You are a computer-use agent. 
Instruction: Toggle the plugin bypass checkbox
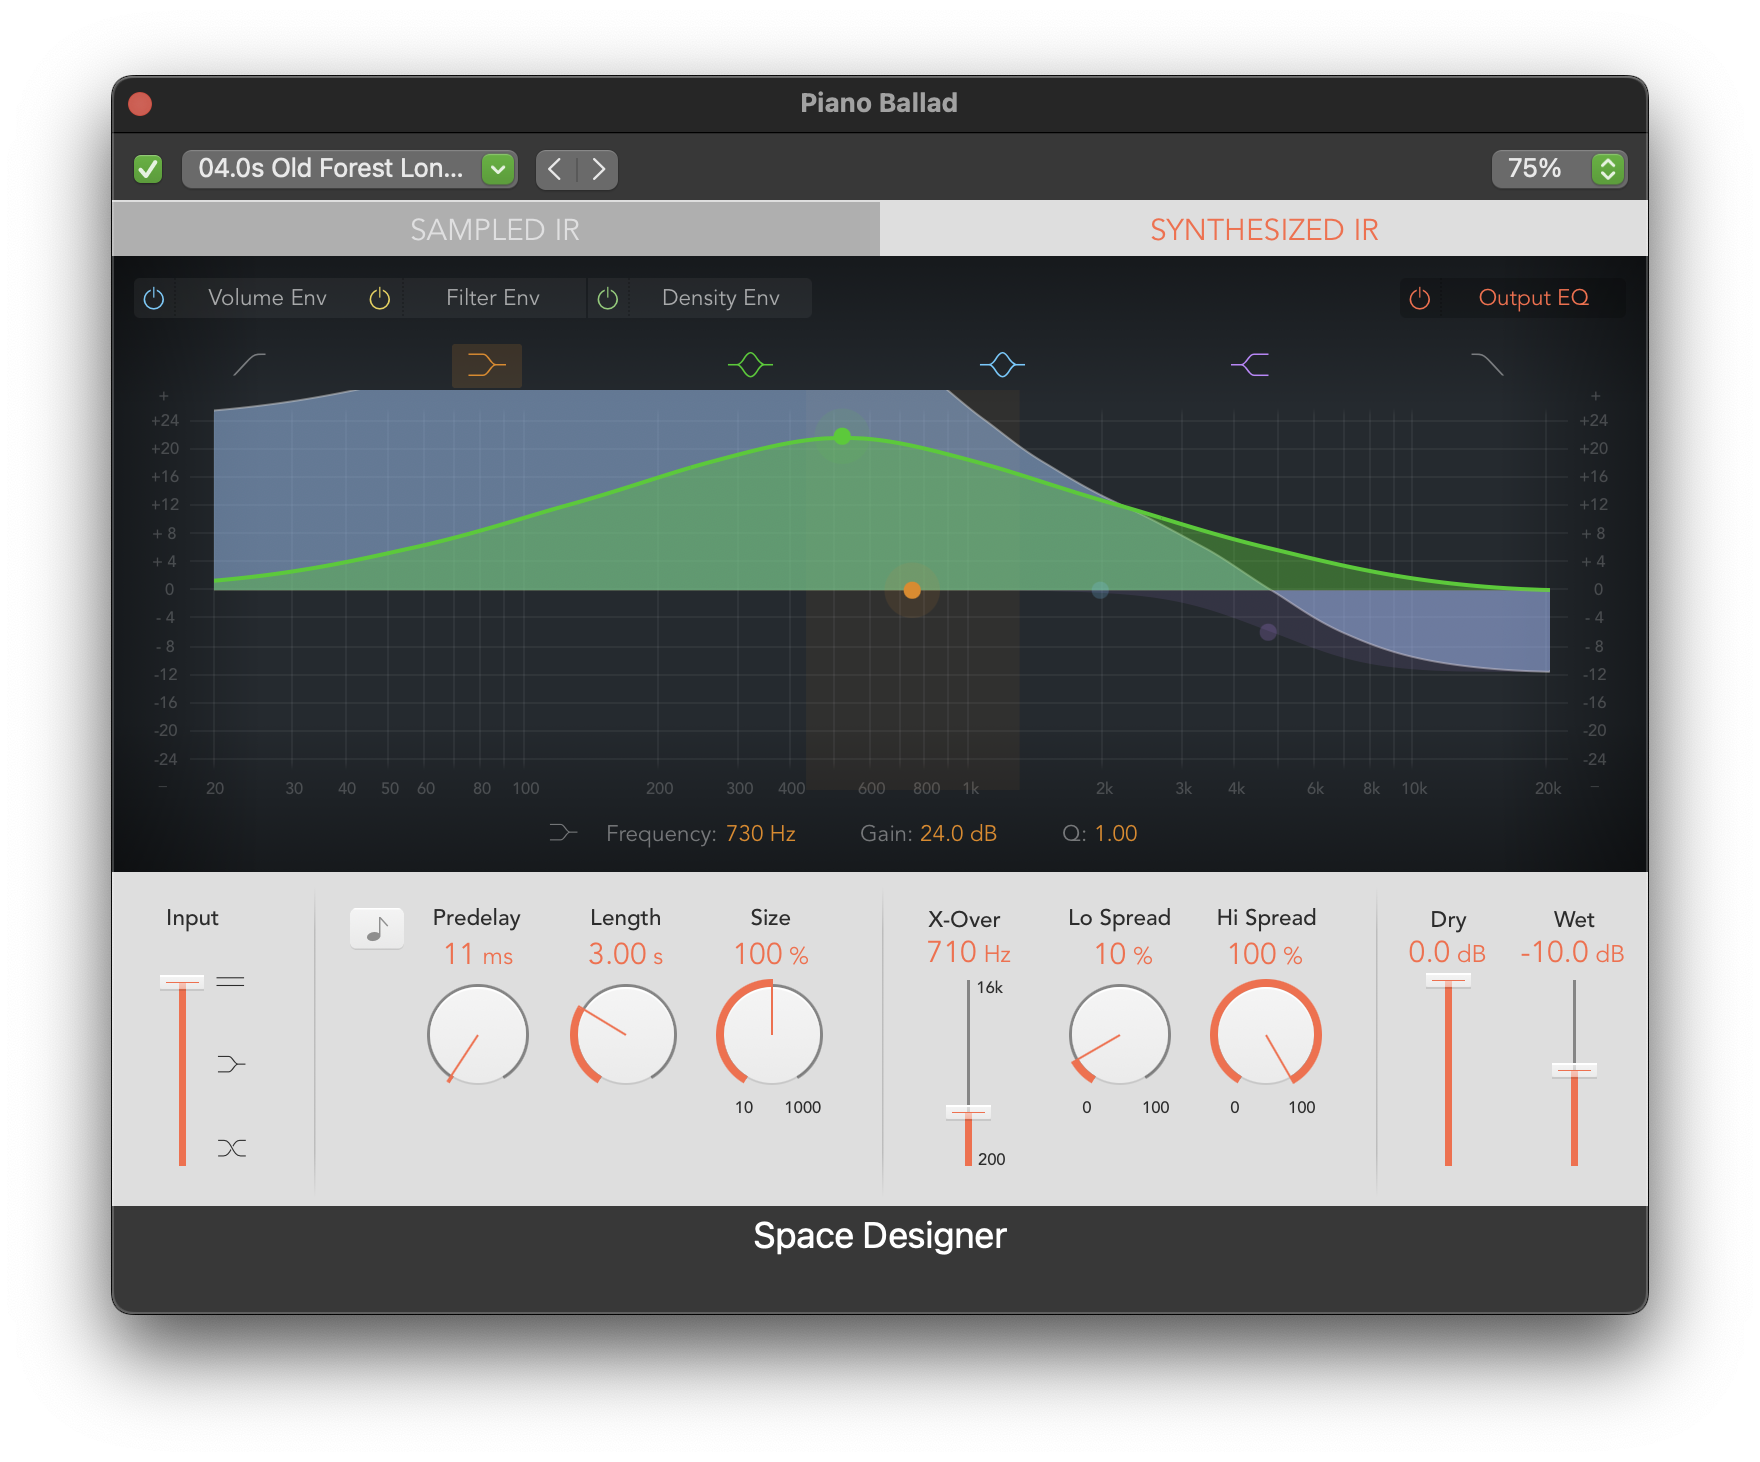point(148,169)
